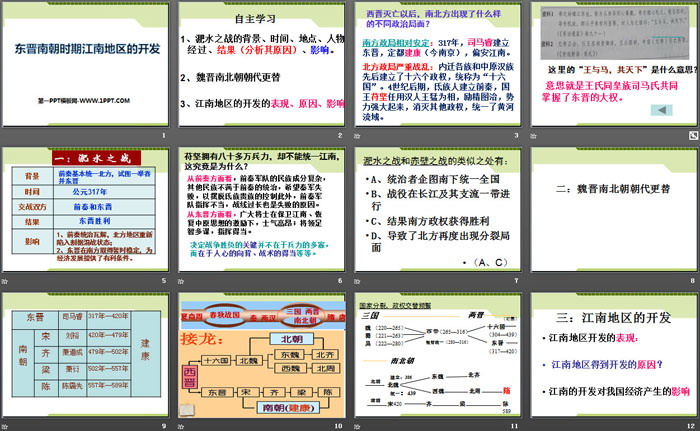Select slide 8 titled 魏晋南北朝朝代更替
700x431 pixels.
tap(614, 209)
